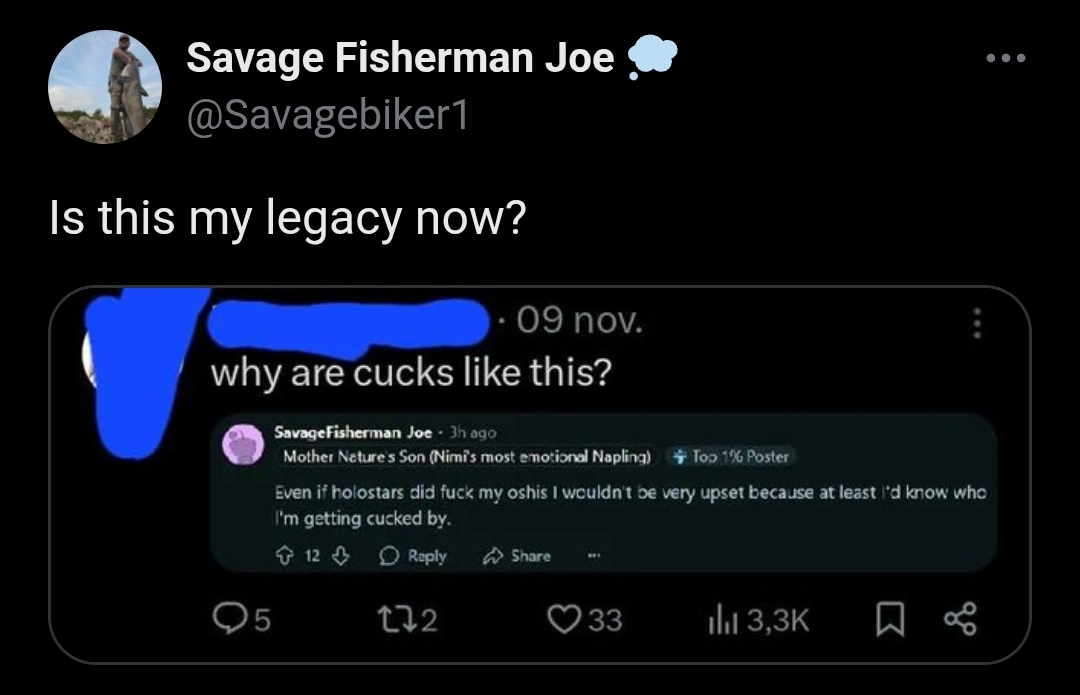The width and height of the screenshot is (1080, 695).
Task: Click the Top 1% Poster badge
Action: pyautogui.click(x=731, y=457)
